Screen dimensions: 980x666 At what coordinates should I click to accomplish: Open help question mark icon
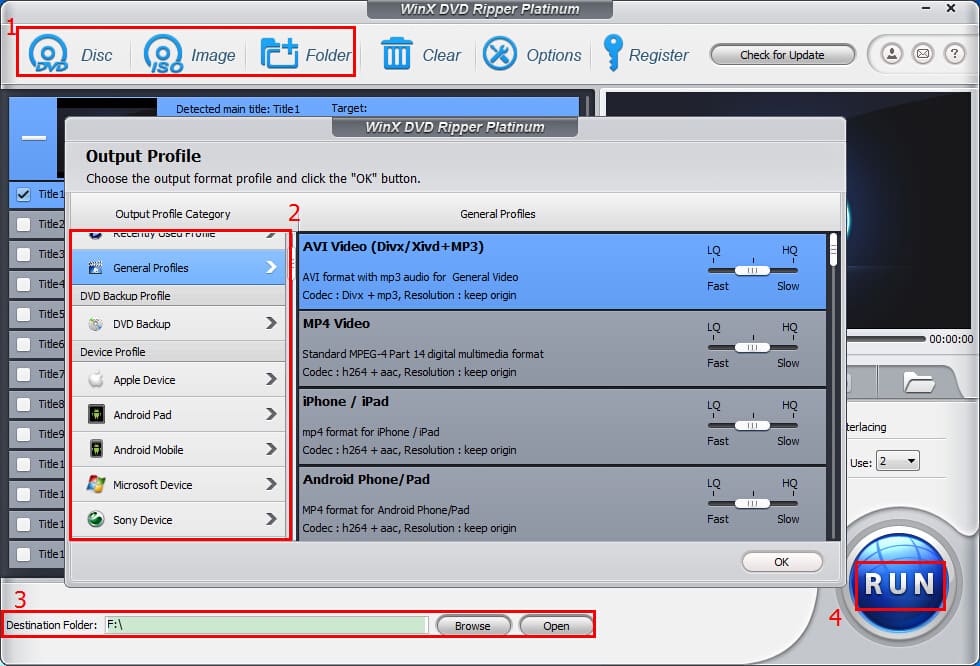click(x=954, y=54)
